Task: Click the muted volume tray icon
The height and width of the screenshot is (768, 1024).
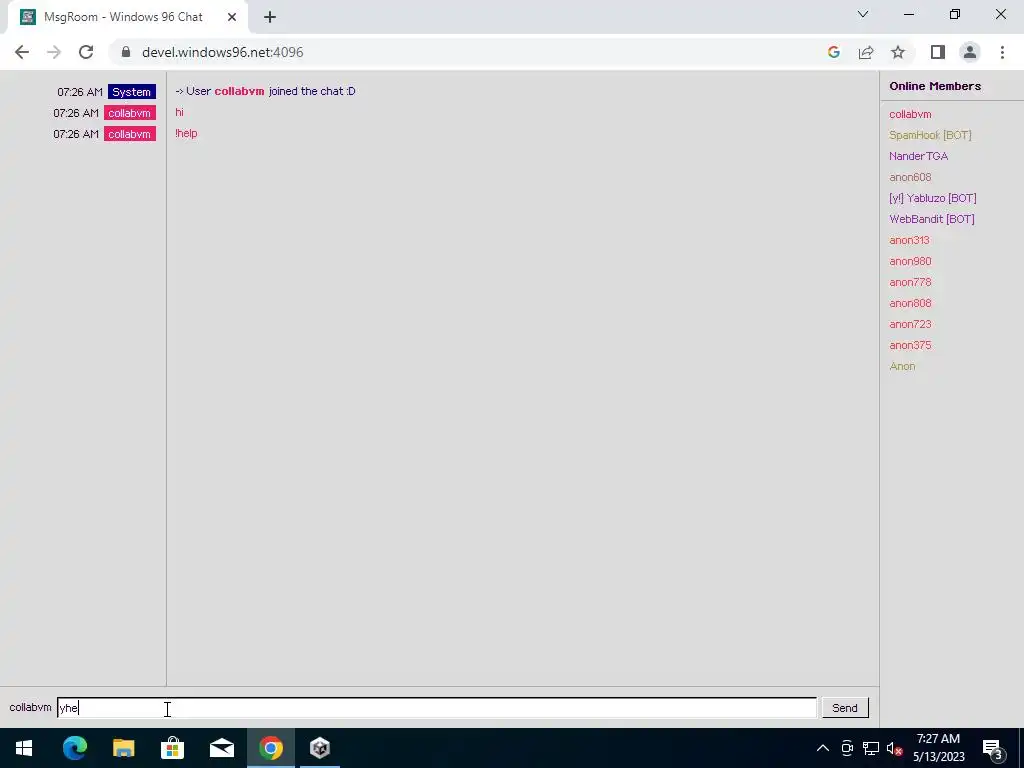Action: [894, 749]
